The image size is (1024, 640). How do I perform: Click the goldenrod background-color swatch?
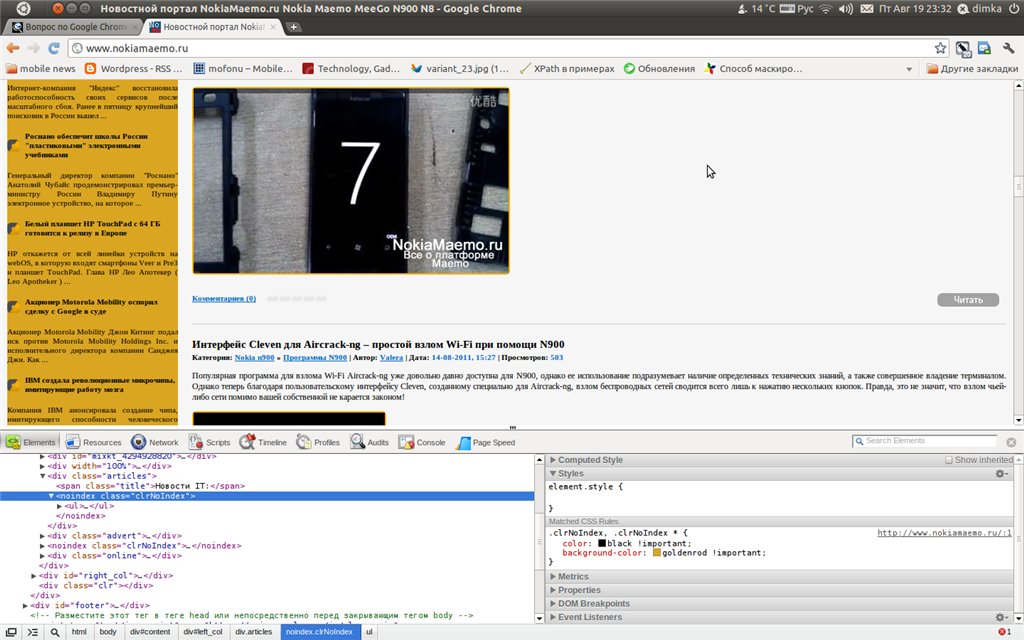(657, 553)
